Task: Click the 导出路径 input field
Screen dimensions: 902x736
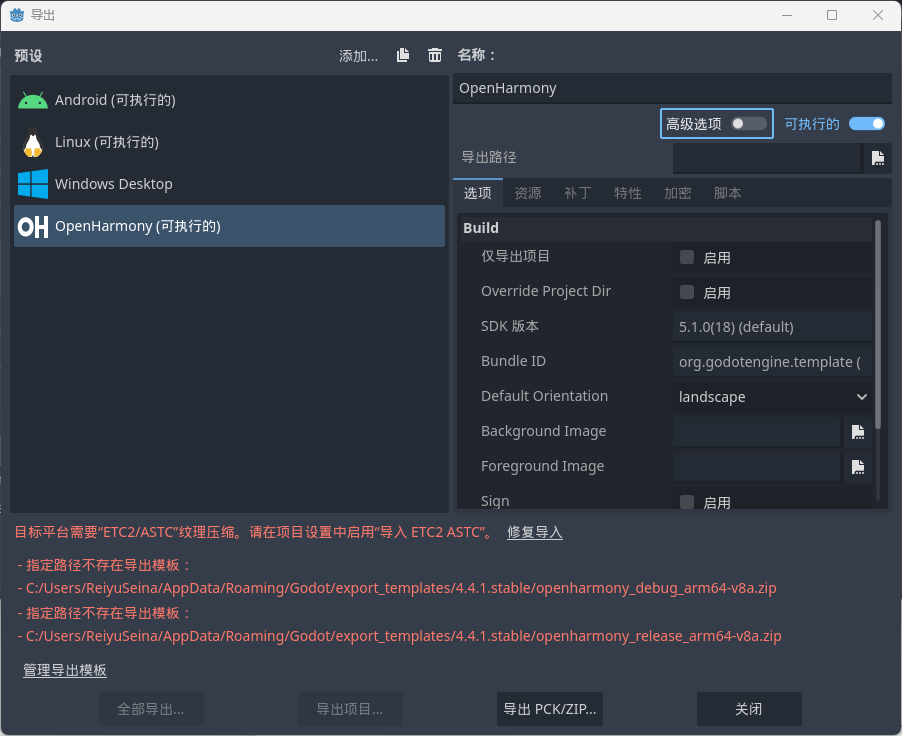Action: (767, 158)
